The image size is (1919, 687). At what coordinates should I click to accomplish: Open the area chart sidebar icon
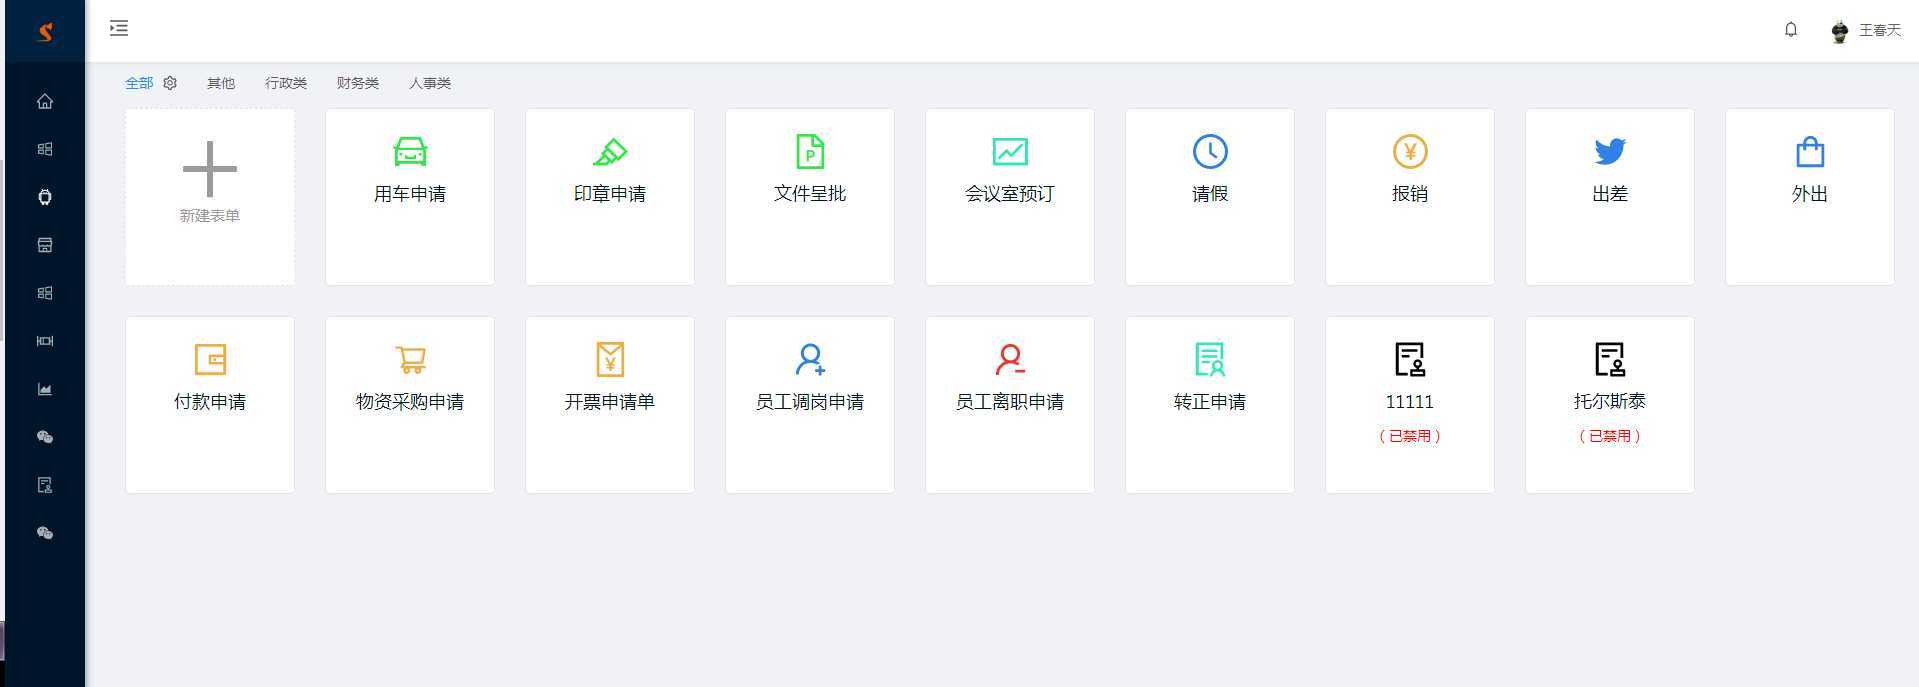pos(45,389)
